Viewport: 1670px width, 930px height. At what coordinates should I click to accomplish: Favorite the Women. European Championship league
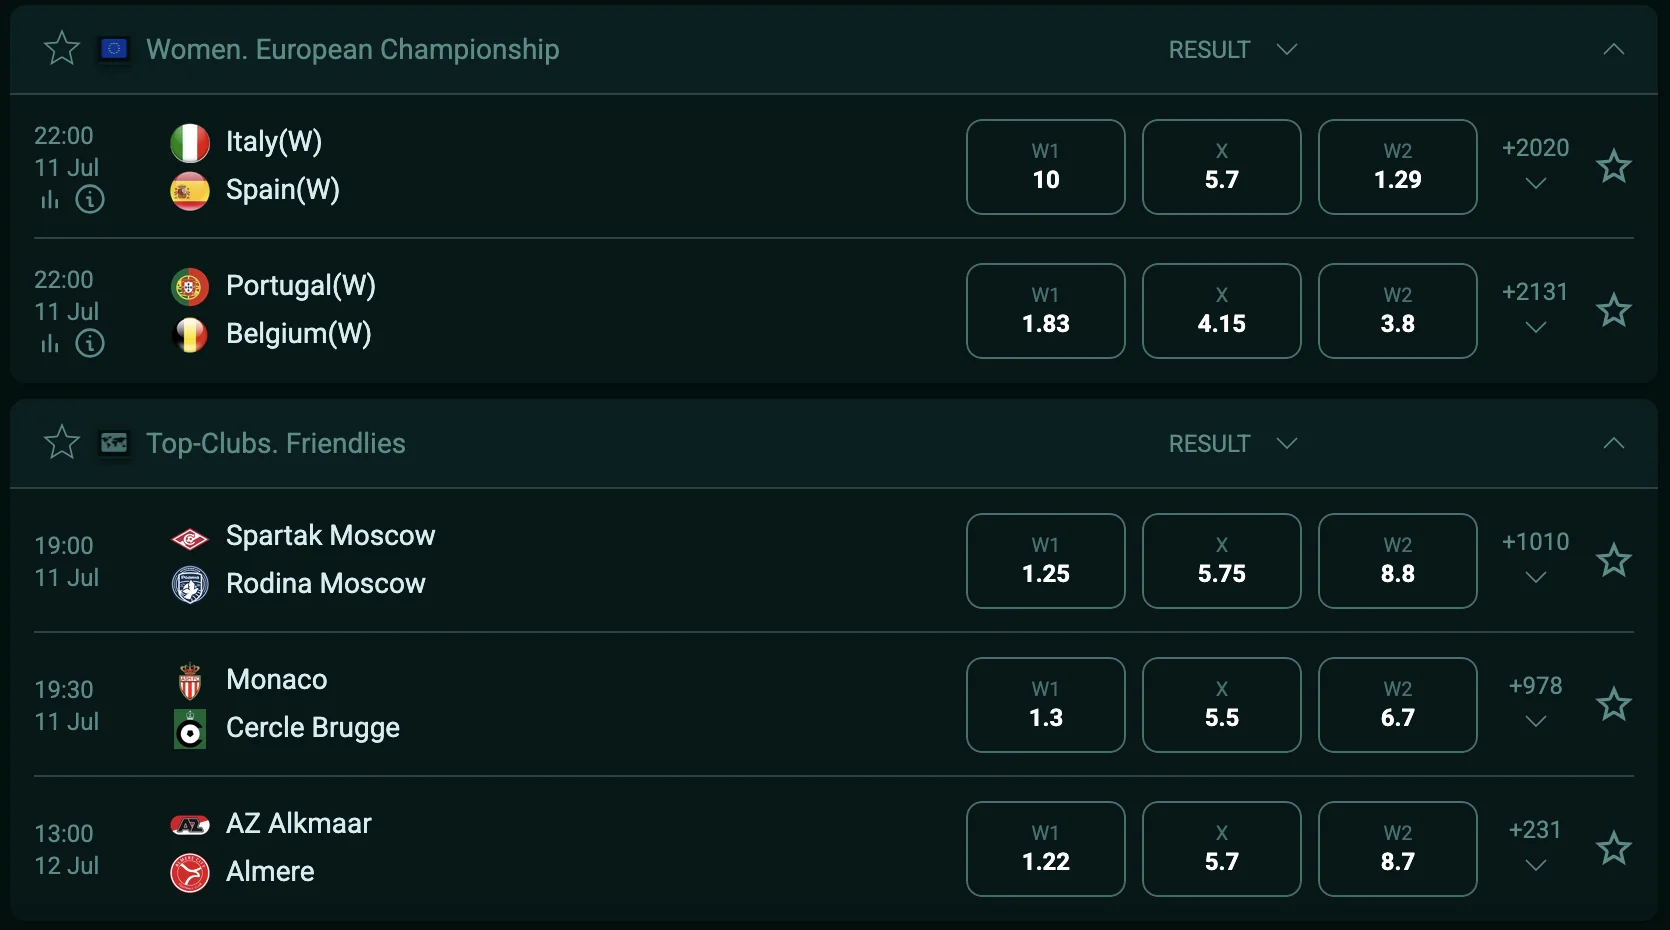tap(62, 48)
